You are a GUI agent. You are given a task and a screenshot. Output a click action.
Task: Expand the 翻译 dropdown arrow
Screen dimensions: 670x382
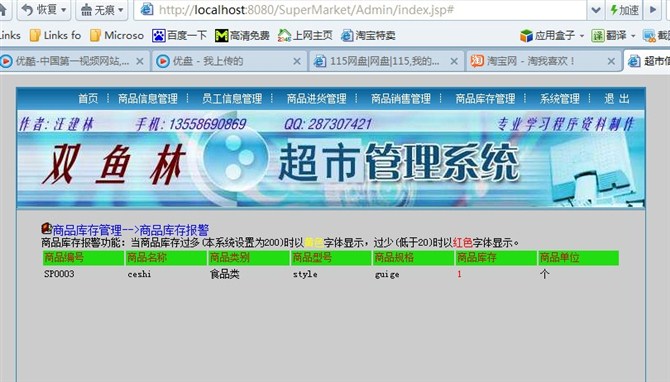(633, 35)
